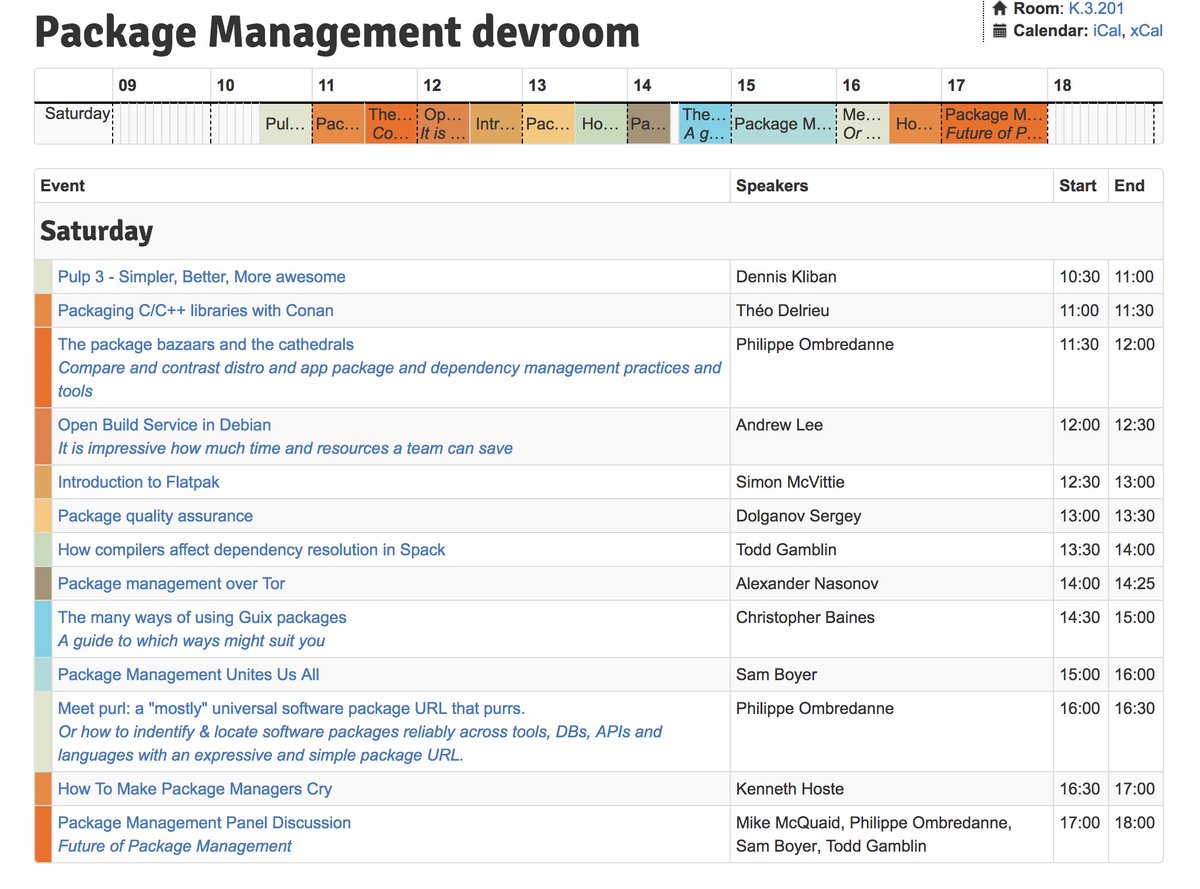The image size is (1200, 889).
Task: Open Package quality assurance talk
Action: [x=155, y=516]
